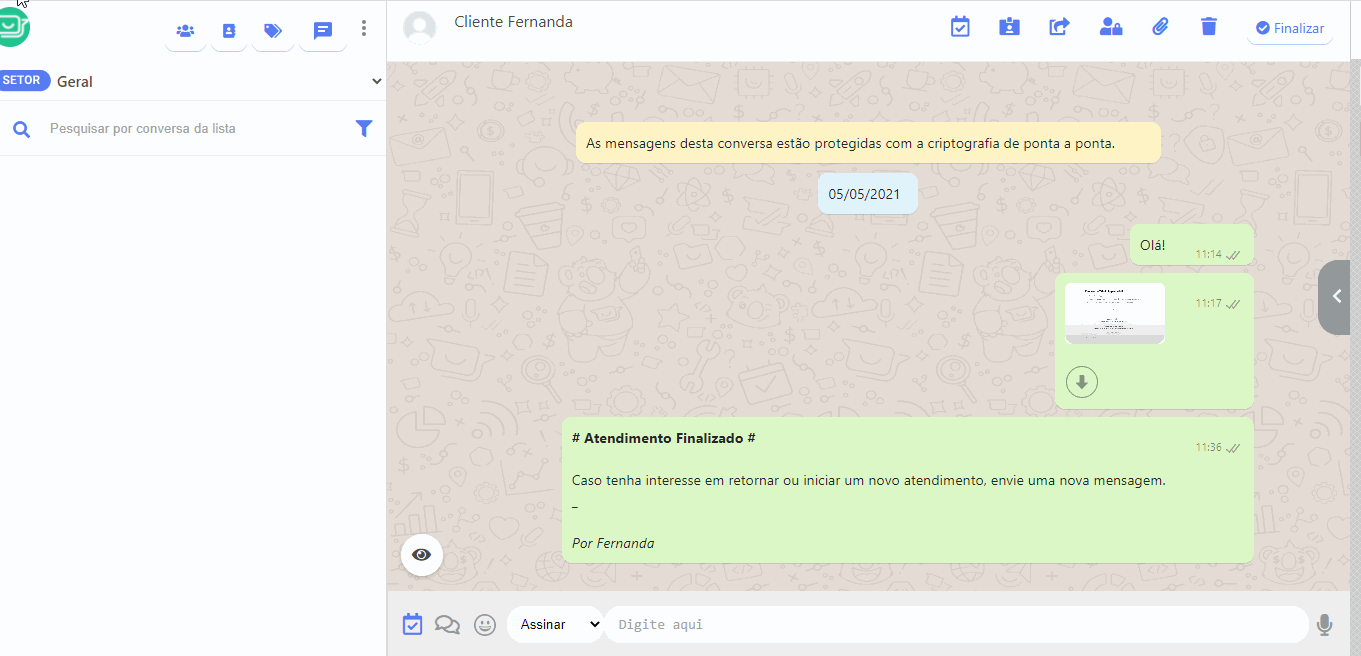
Task: Transfer the conversation with the user-lock icon
Action: pos(1110,27)
